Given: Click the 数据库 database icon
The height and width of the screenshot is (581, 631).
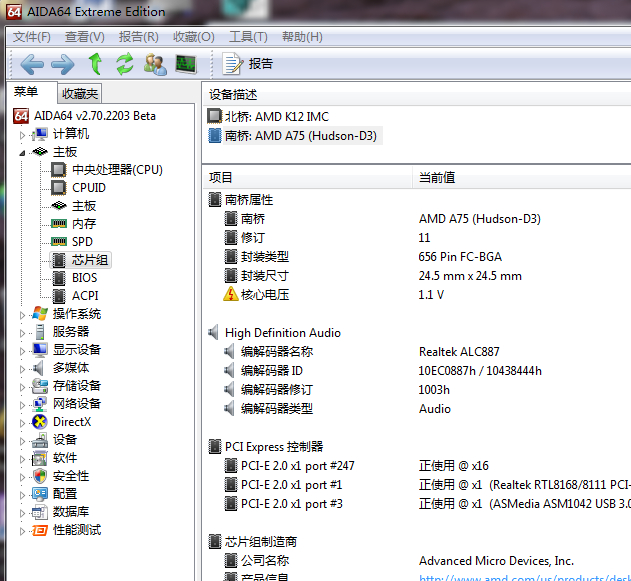Looking at the screenshot, I should (x=40, y=512).
